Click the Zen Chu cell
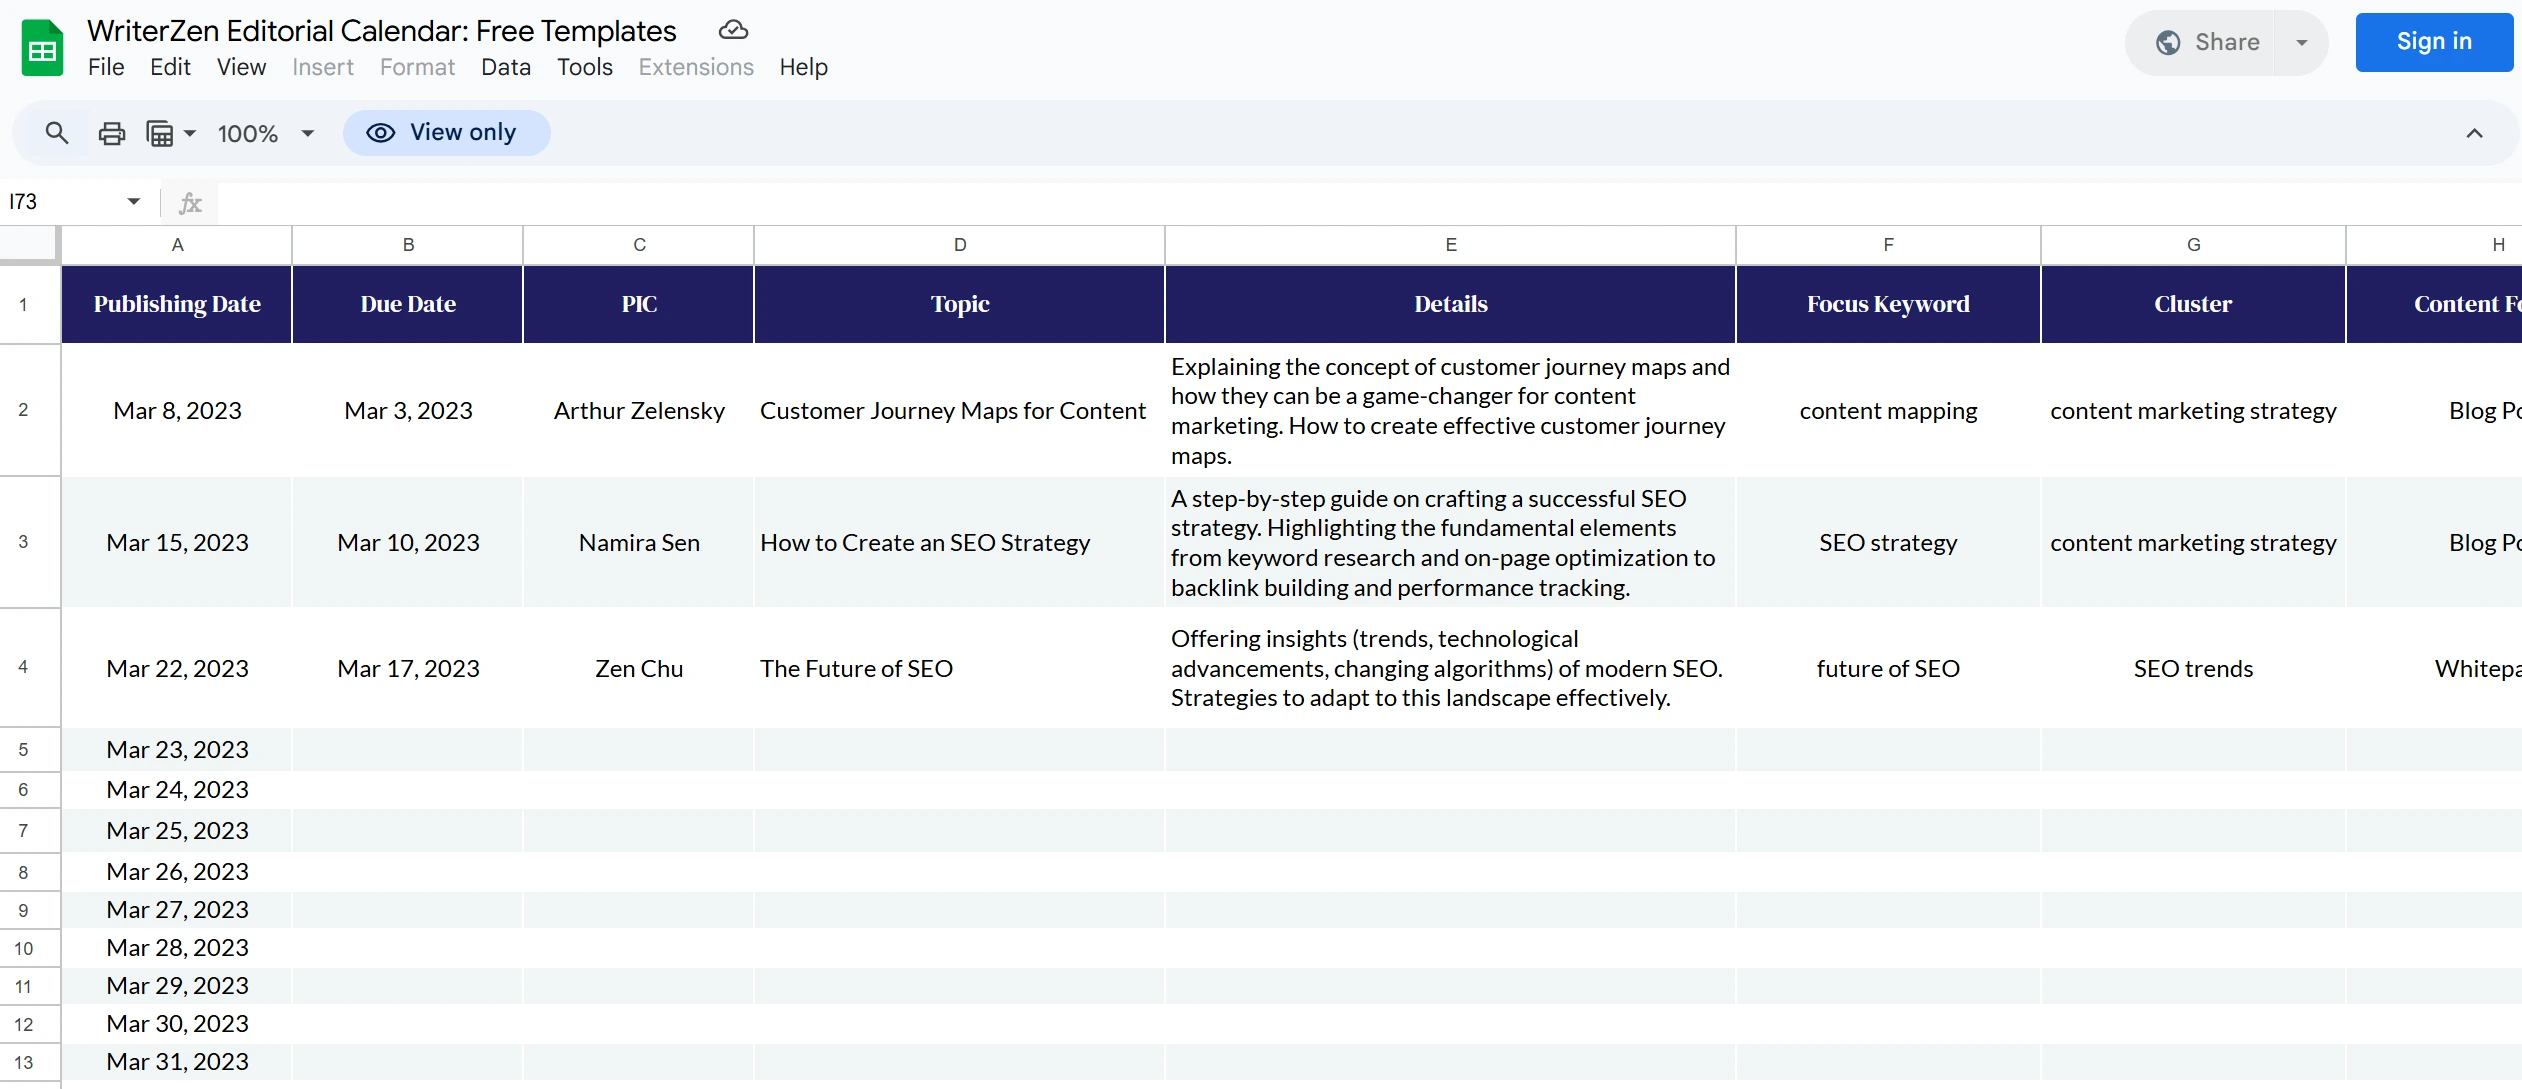Screen dimensions: 2522x1089 pos(639,668)
